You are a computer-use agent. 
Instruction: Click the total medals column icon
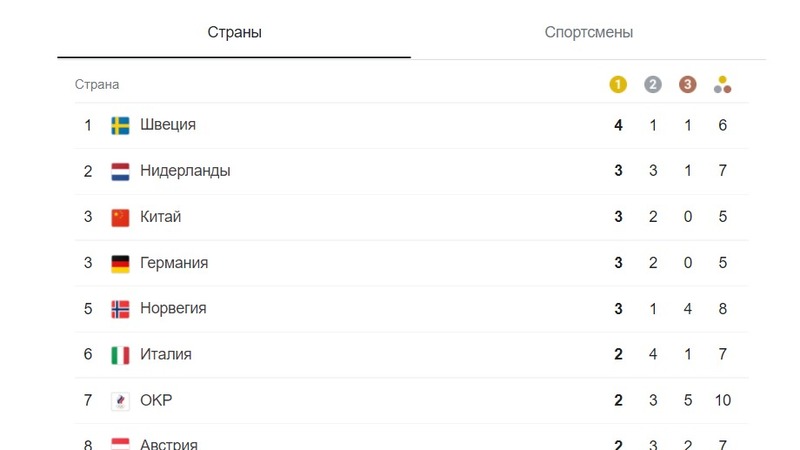(722, 85)
